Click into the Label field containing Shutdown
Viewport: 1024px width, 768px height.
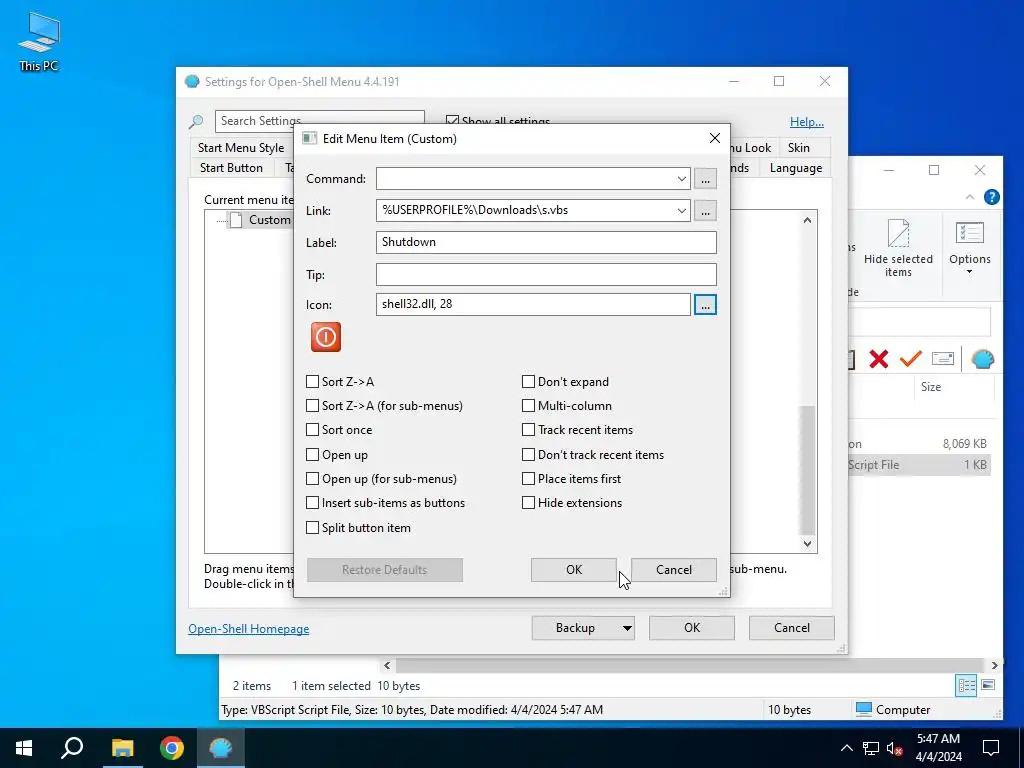[546, 242]
